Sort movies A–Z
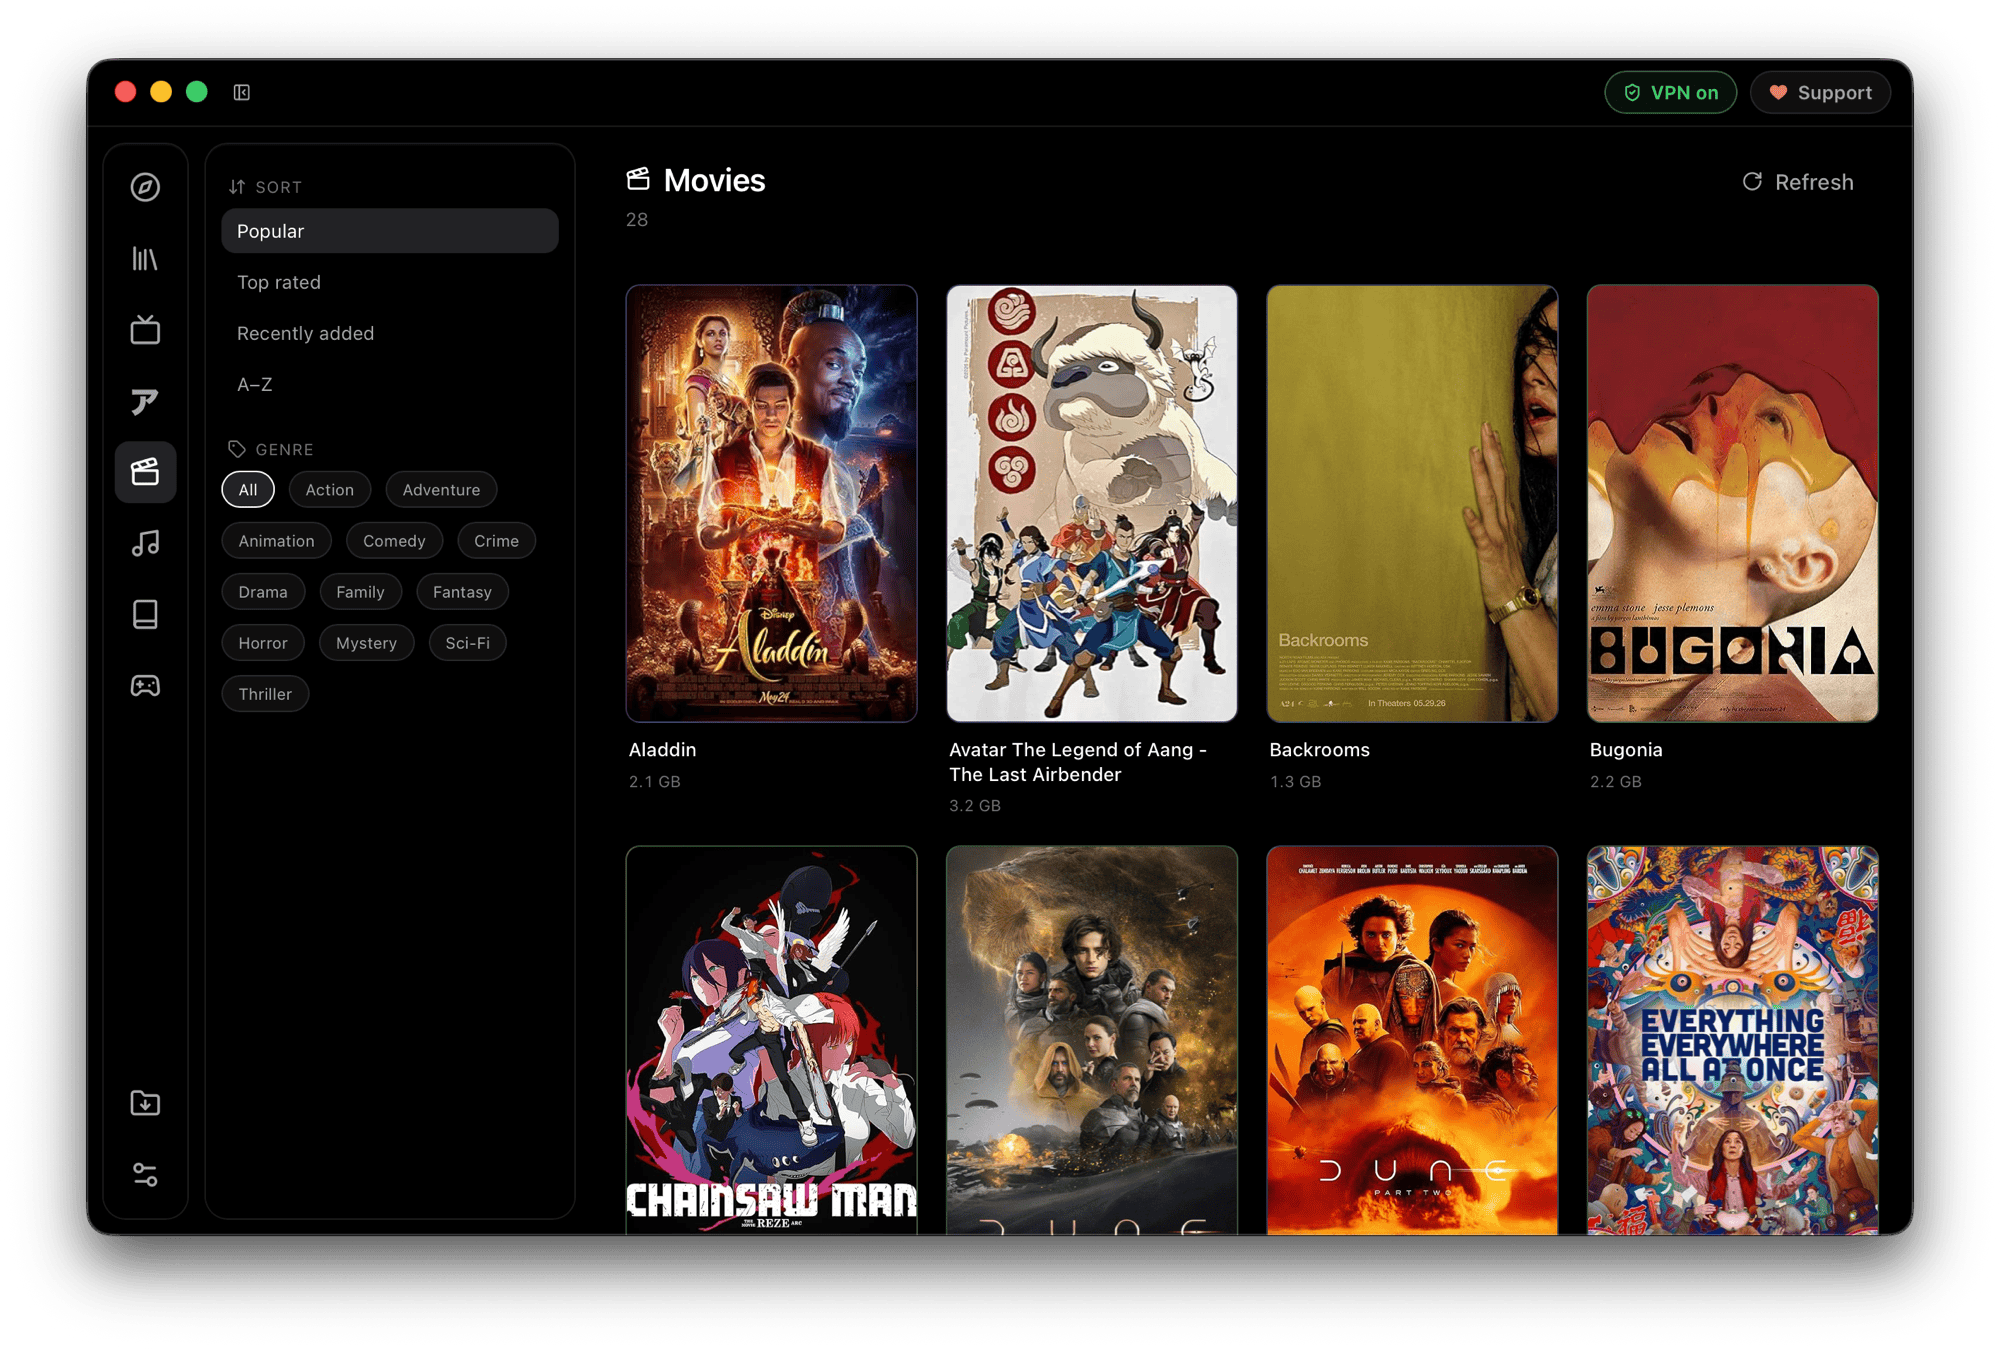2000x1350 pixels. click(390, 384)
